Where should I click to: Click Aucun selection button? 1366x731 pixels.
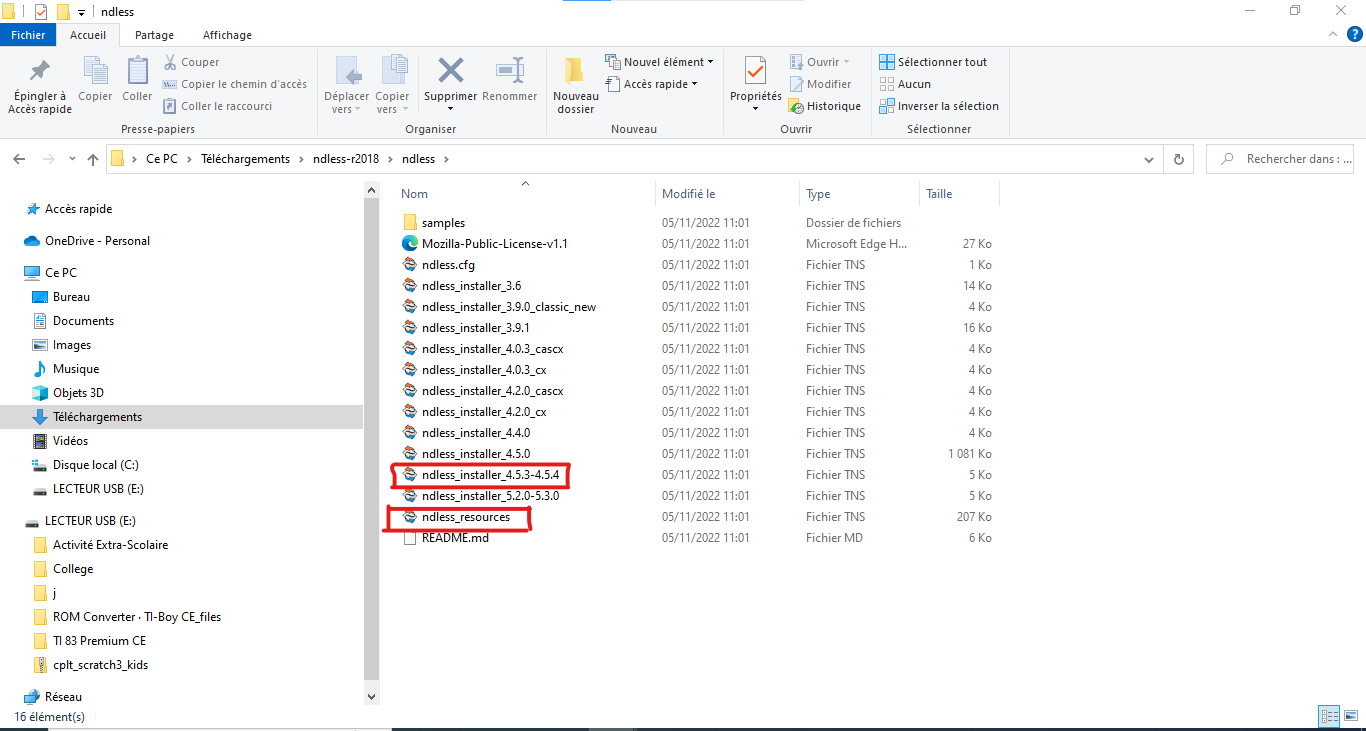[x=905, y=84]
